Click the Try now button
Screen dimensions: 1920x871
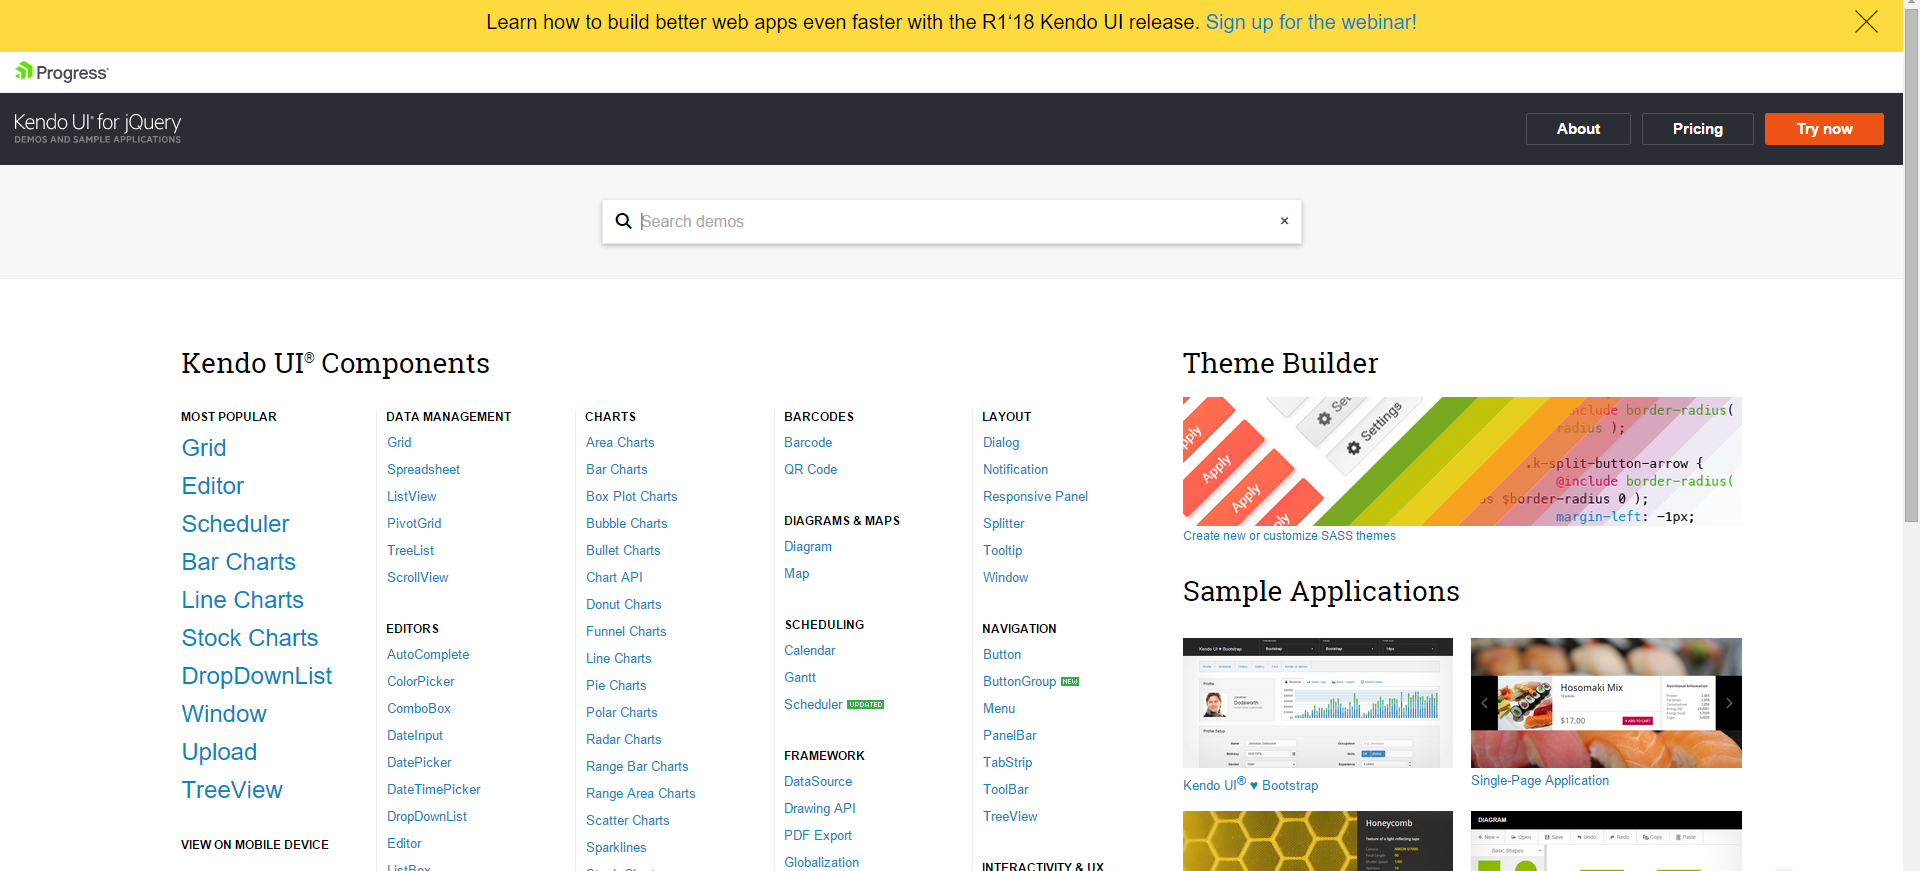[1824, 129]
